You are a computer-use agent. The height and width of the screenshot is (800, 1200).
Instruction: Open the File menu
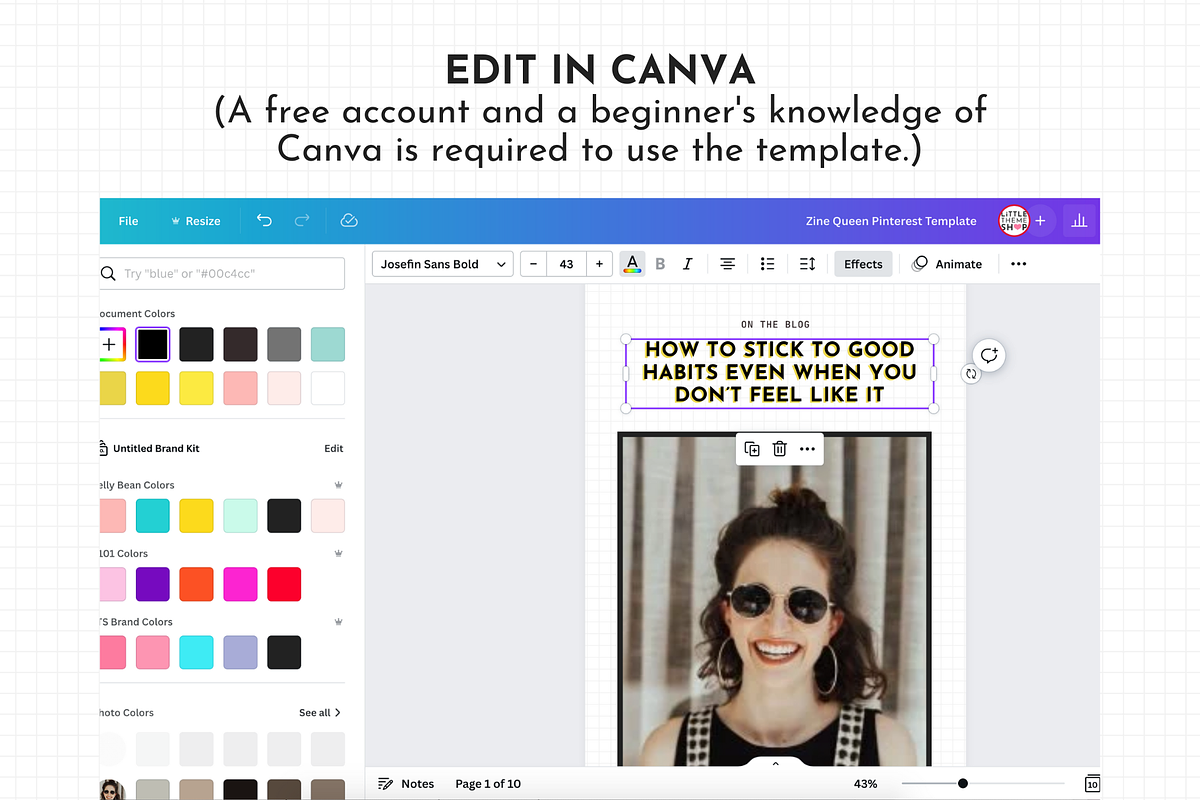128,221
